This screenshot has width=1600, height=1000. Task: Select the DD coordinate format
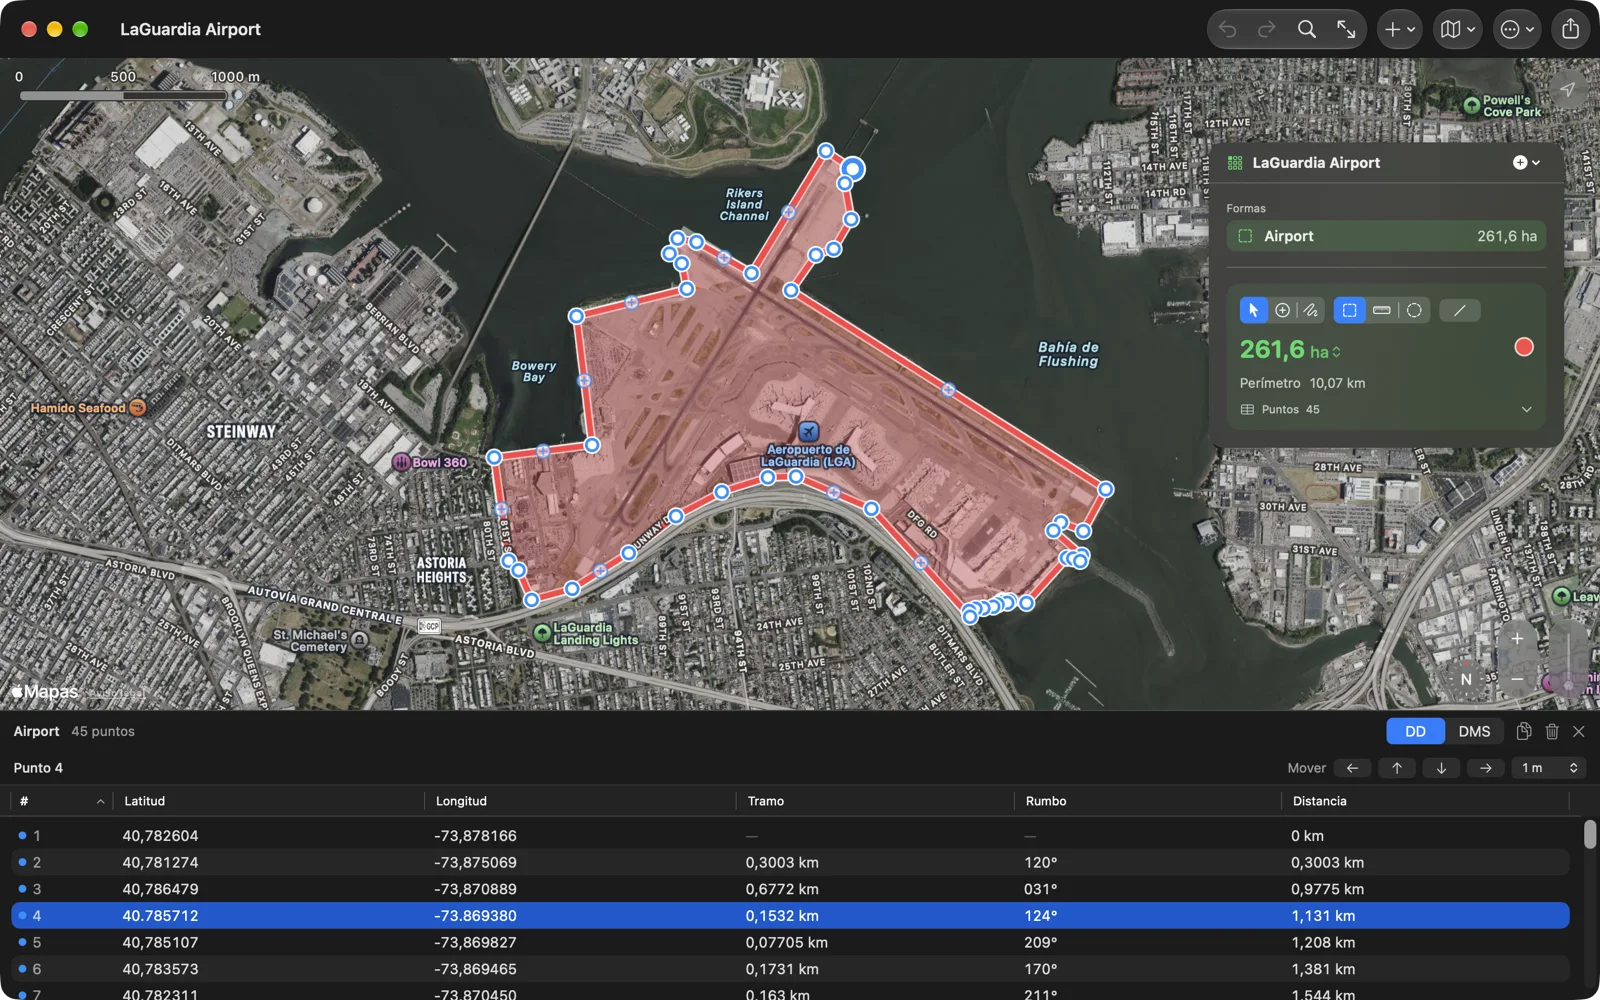coord(1415,731)
